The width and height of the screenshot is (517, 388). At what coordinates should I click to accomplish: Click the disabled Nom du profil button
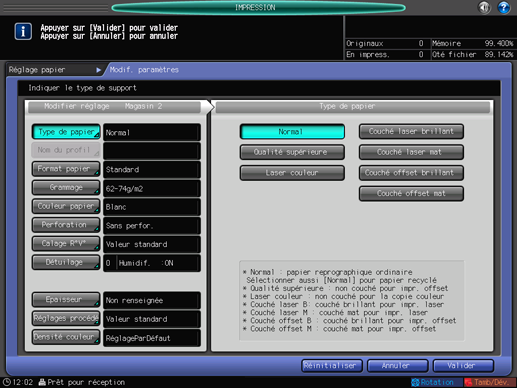click(66, 150)
